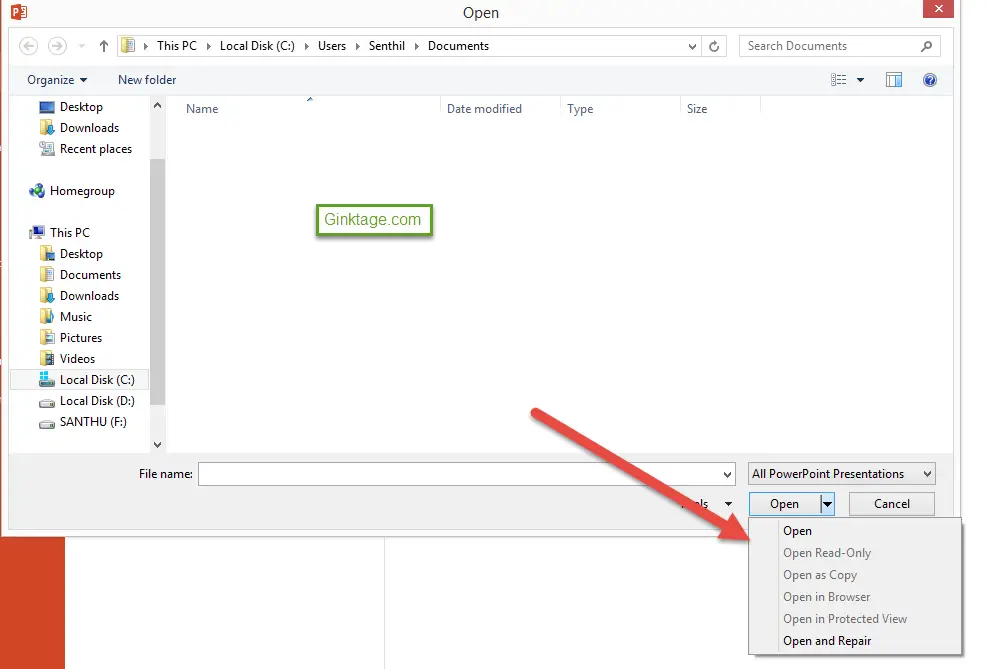Refresh the Documents folder
The width and height of the screenshot is (987, 669).
tap(714, 46)
